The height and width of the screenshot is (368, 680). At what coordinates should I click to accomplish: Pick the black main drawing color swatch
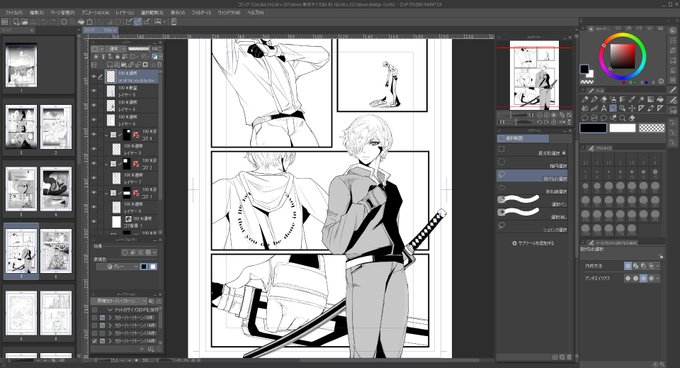(x=593, y=128)
